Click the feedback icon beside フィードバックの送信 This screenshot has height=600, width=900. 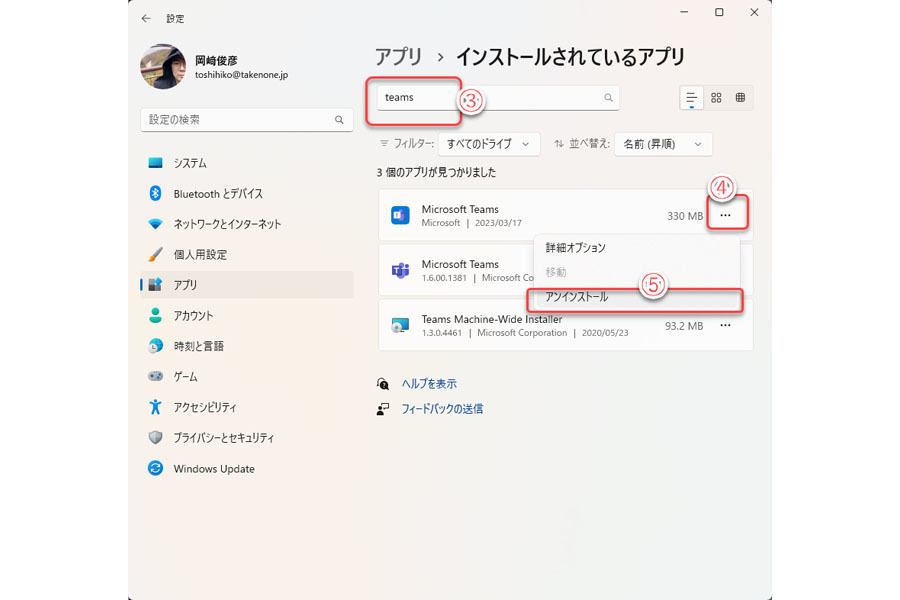(x=383, y=409)
